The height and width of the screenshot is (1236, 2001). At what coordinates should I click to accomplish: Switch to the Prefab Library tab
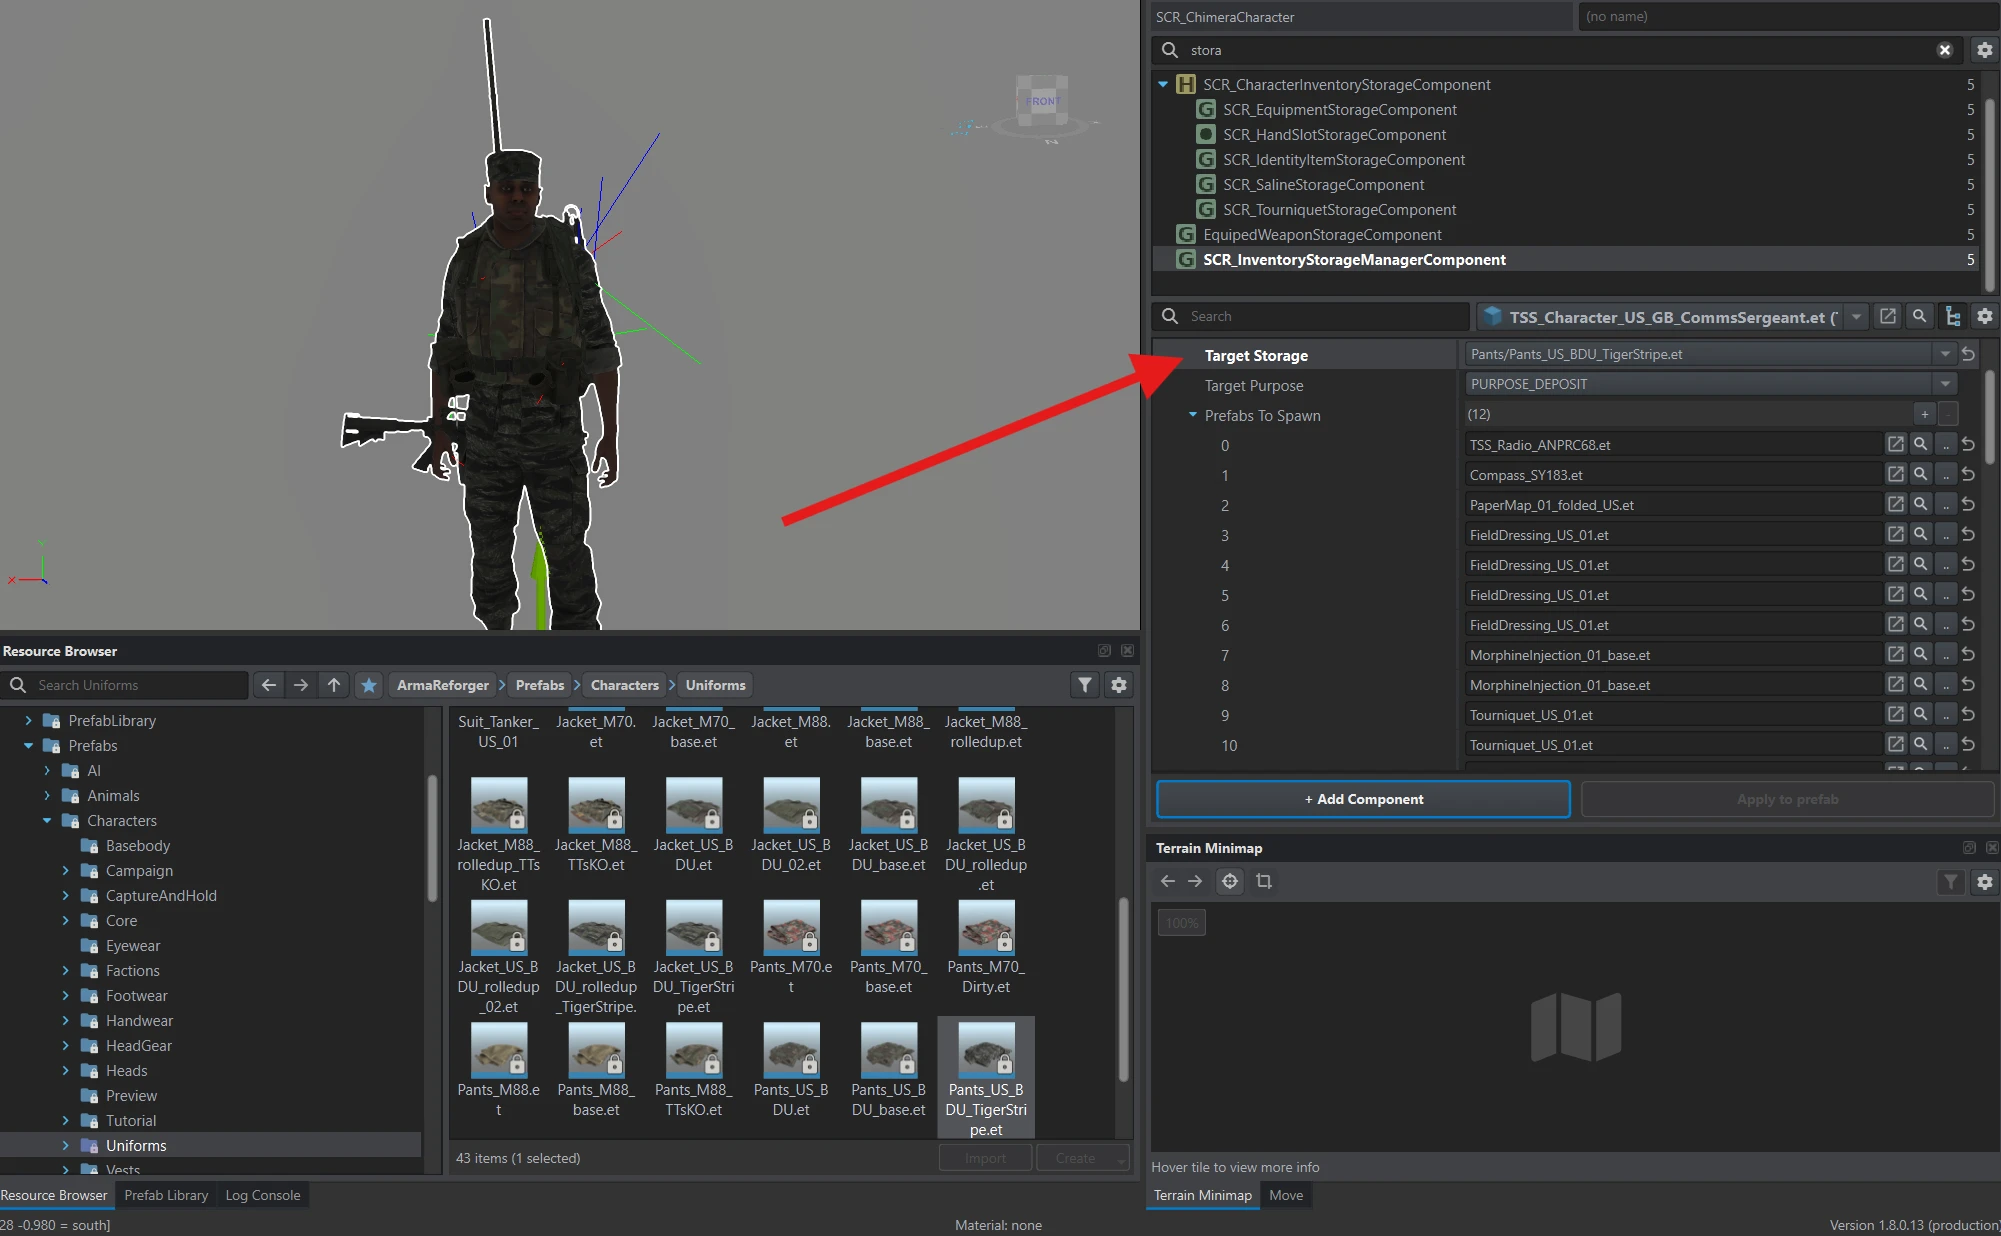(166, 1195)
